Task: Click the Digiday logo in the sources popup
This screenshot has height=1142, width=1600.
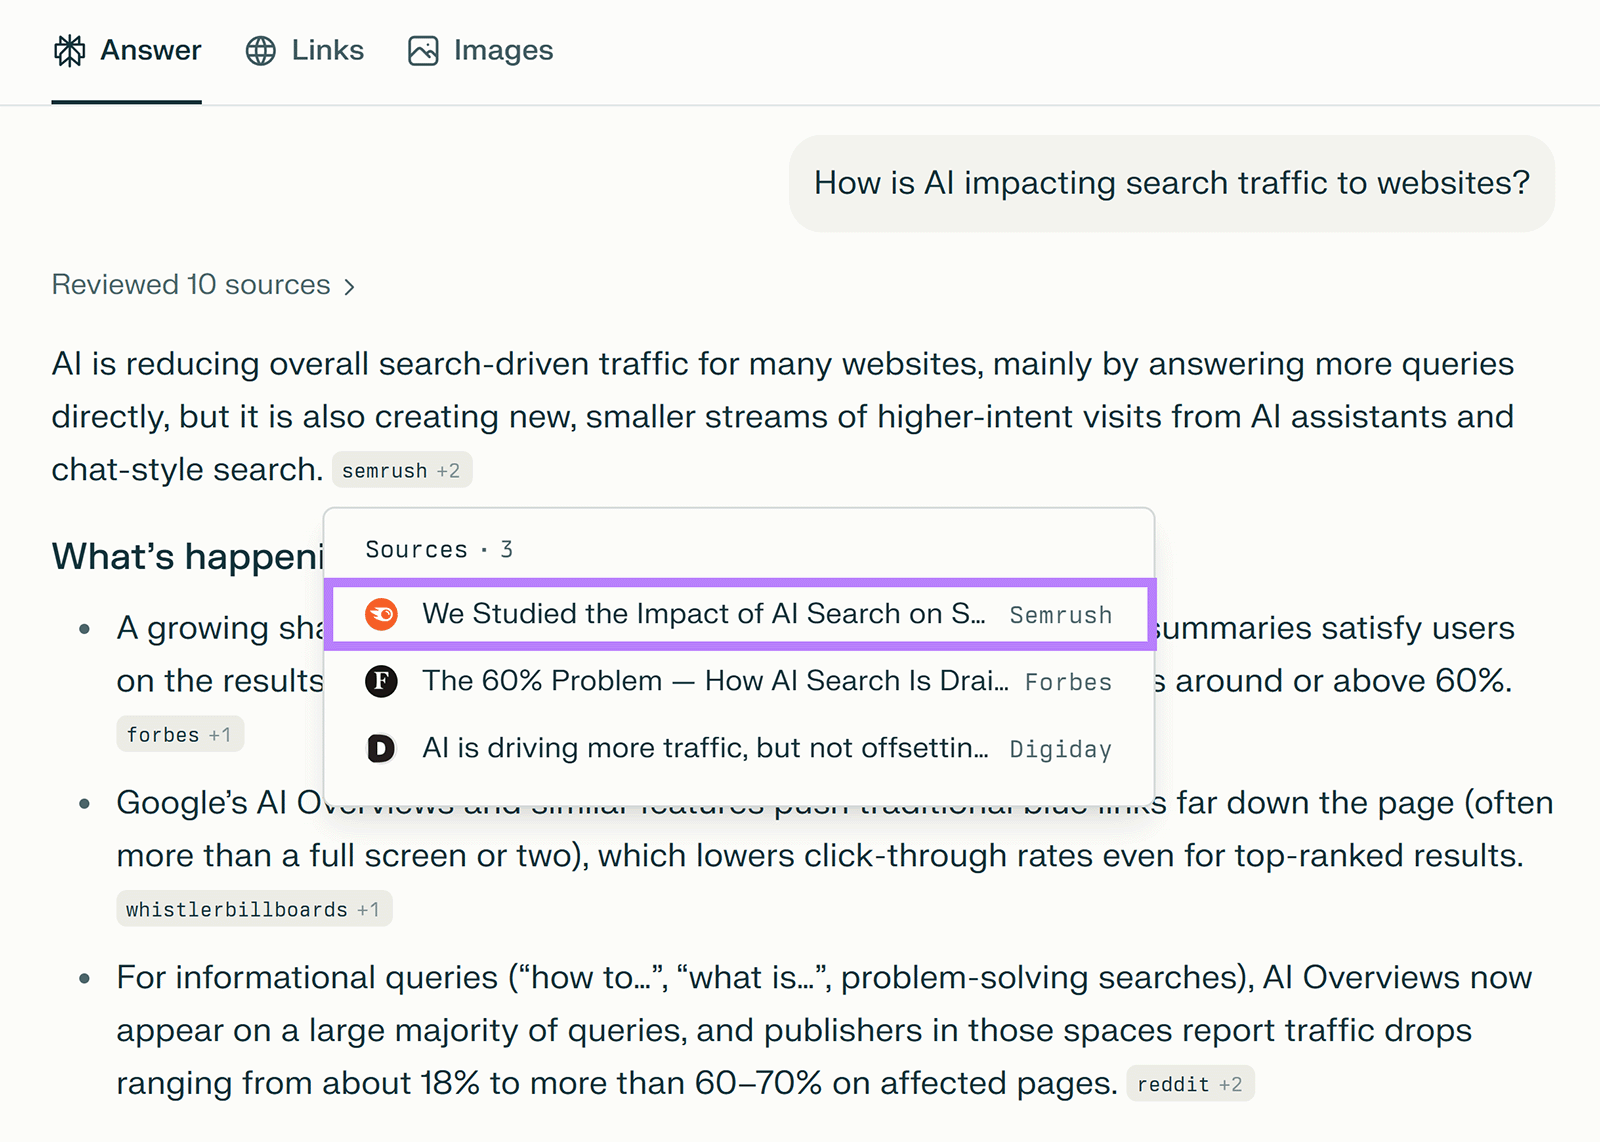Action: (x=380, y=748)
